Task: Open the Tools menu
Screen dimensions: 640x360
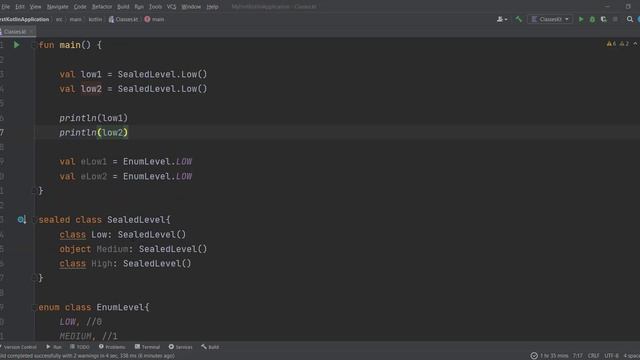Action: (156, 7)
